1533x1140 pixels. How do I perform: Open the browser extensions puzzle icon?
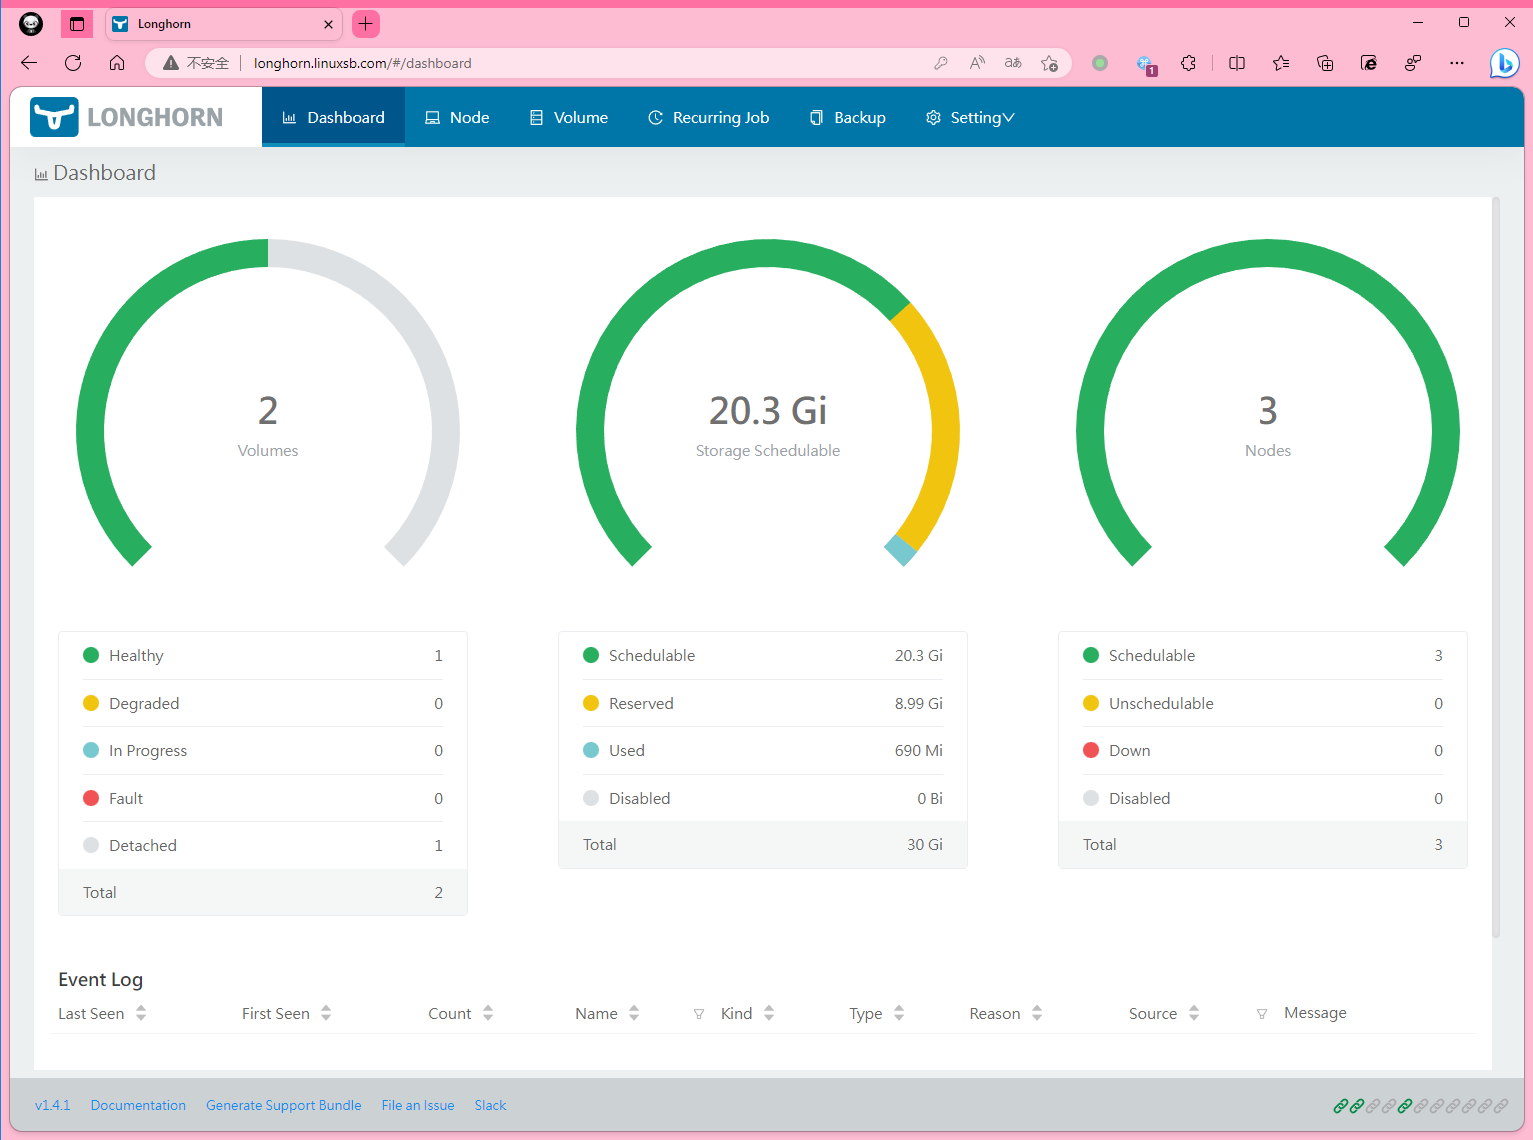point(1188,63)
